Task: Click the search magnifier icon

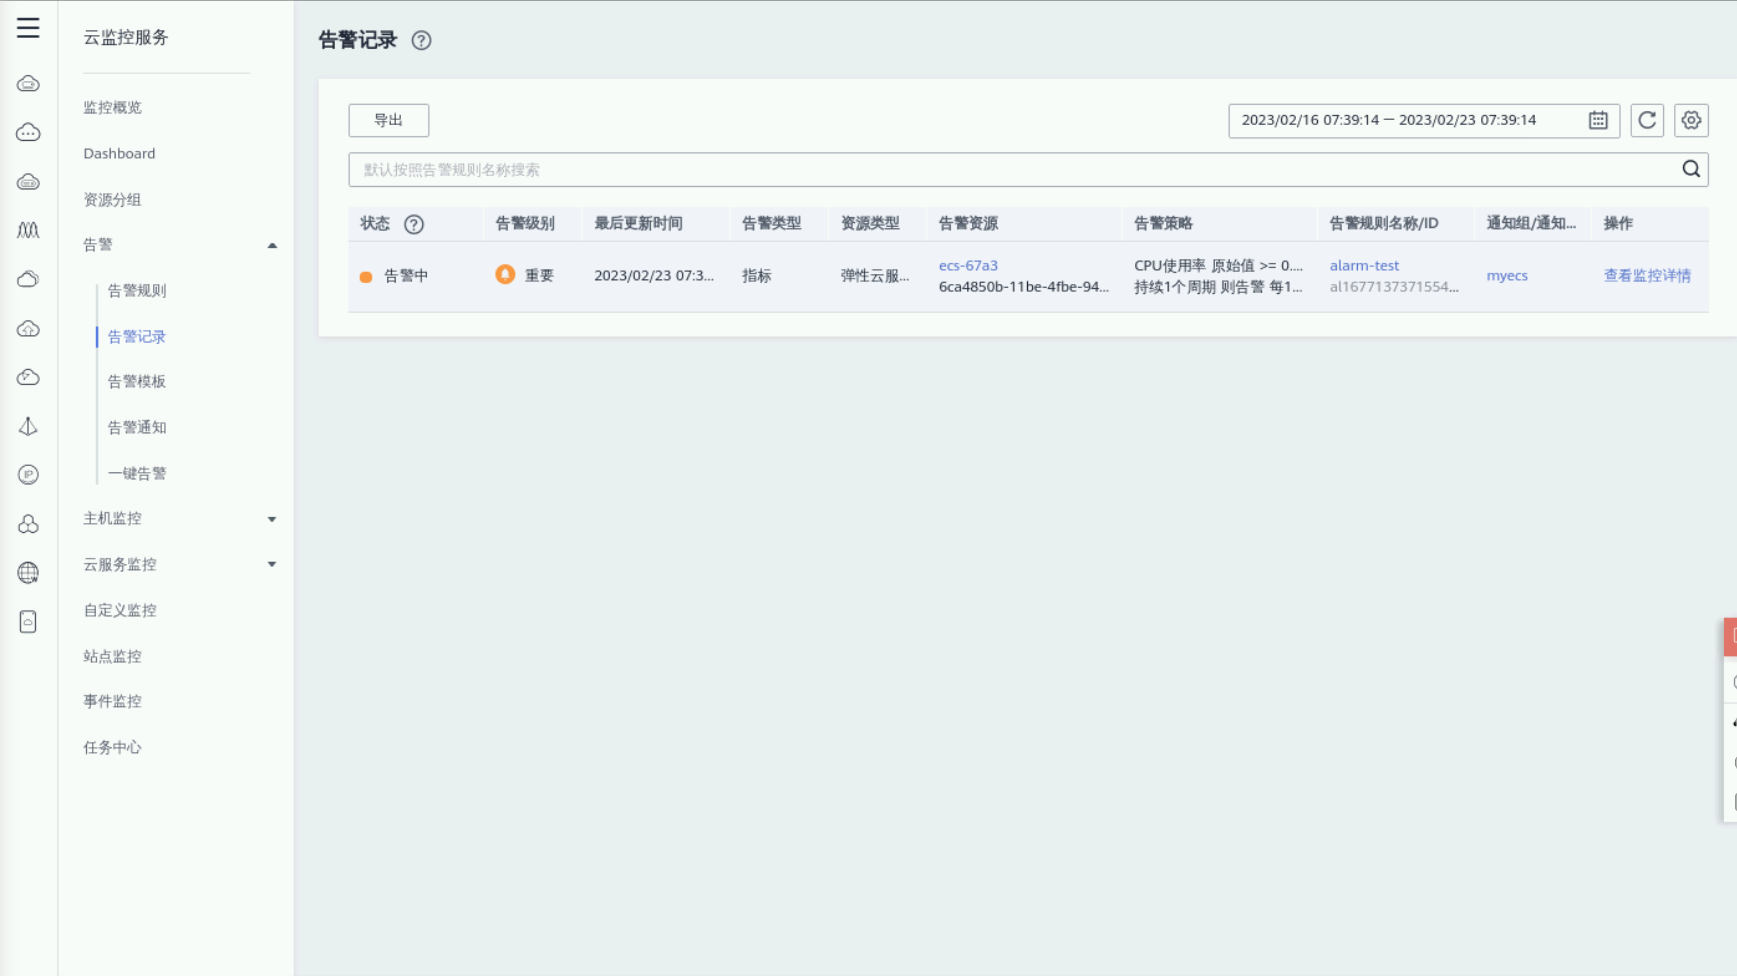Action: click(x=1691, y=169)
